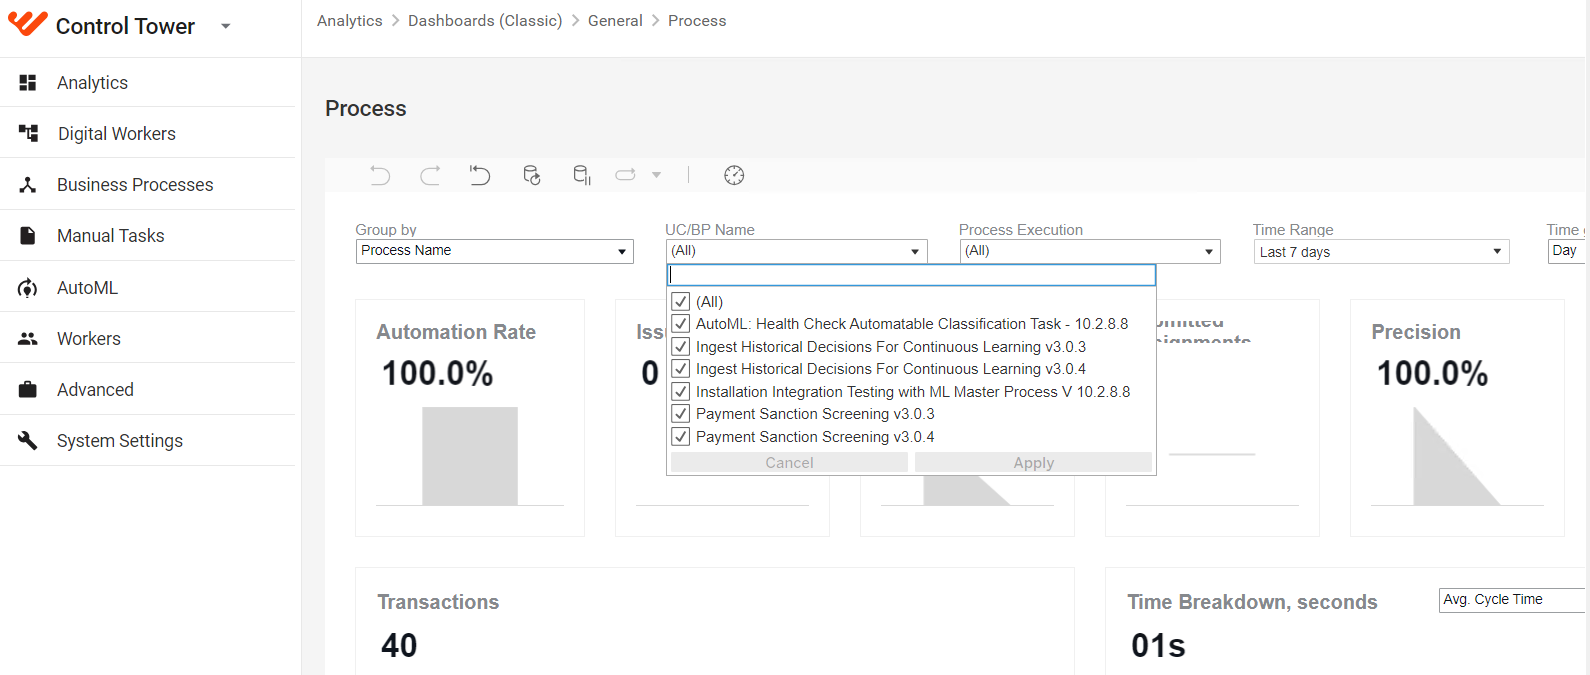Click the Cancel button in filter

789,463
